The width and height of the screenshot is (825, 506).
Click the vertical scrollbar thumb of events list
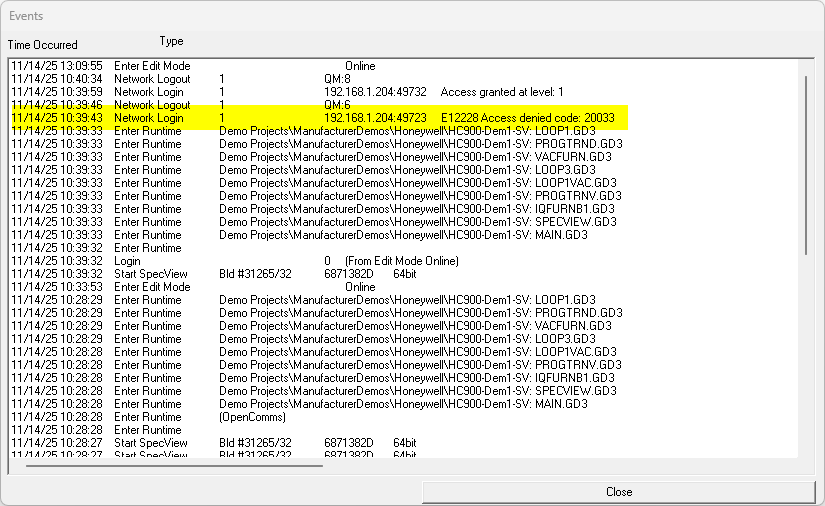coord(806,166)
